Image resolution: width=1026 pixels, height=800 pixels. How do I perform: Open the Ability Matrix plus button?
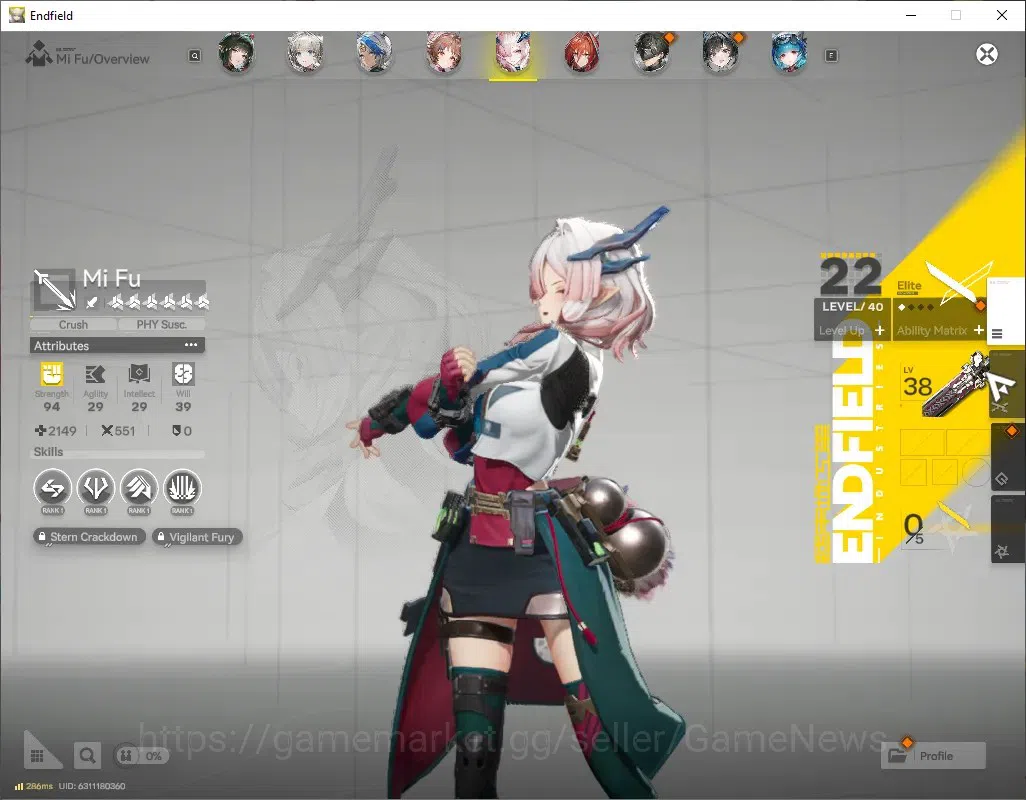[978, 330]
